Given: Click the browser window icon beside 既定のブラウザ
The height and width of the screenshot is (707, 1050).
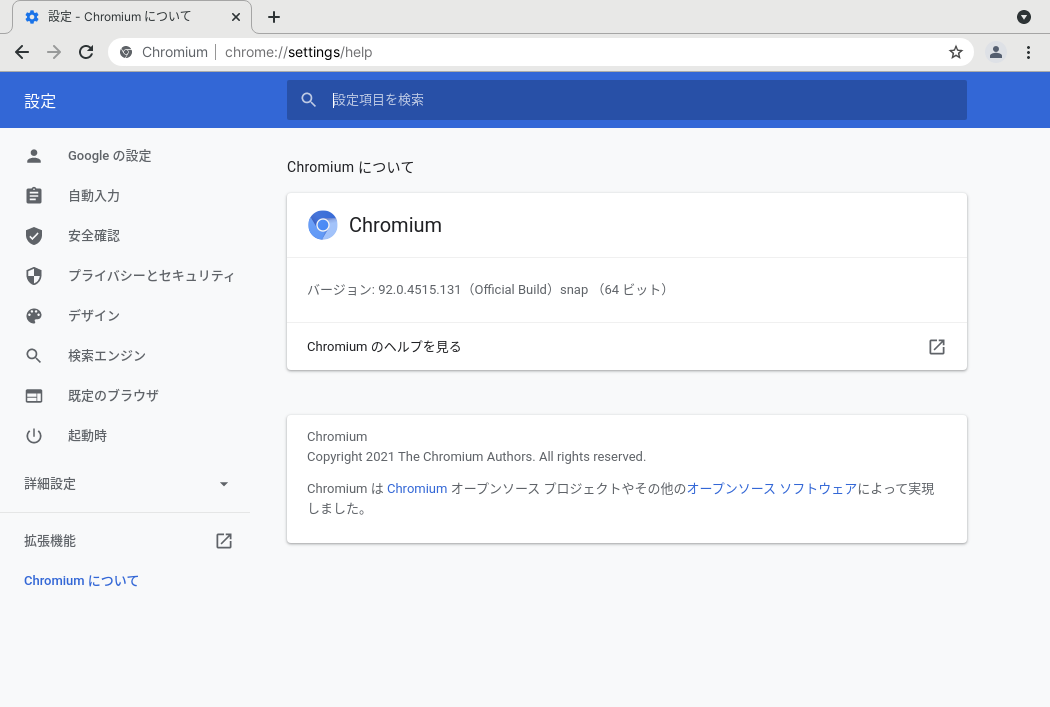Looking at the screenshot, I should (x=33, y=396).
